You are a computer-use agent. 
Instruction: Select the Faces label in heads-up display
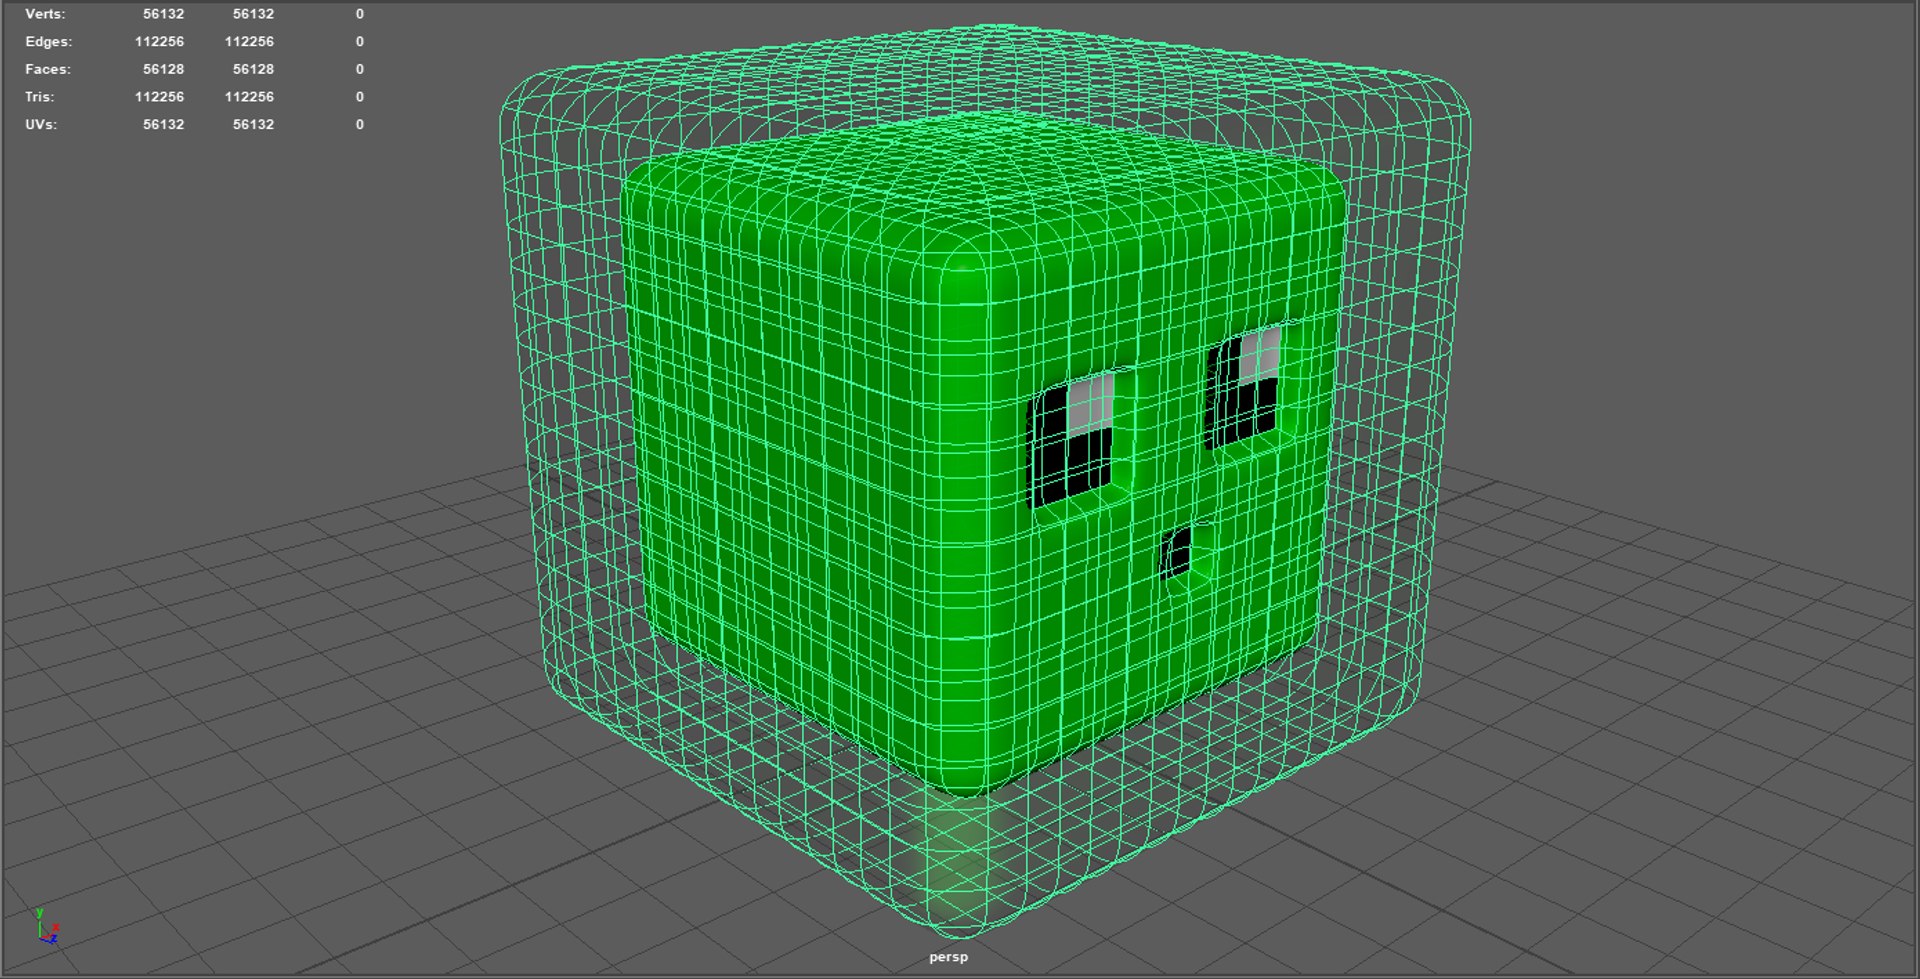(x=48, y=69)
